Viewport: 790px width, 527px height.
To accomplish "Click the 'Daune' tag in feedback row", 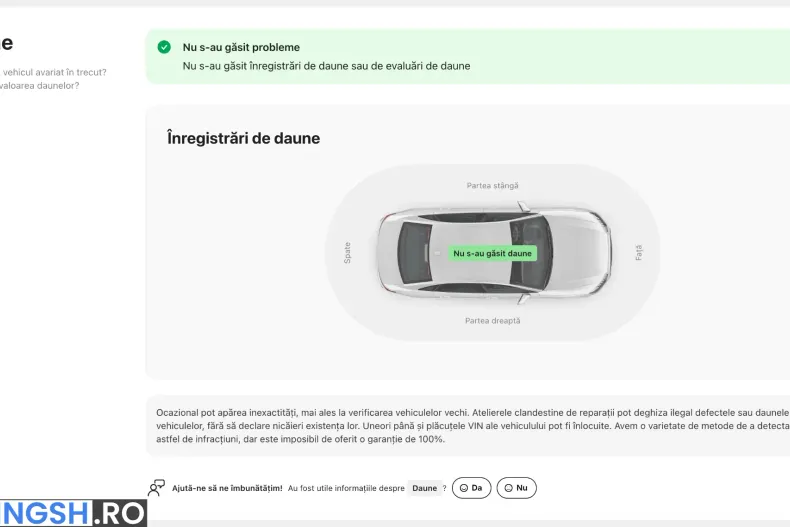I will pos(425,488).
